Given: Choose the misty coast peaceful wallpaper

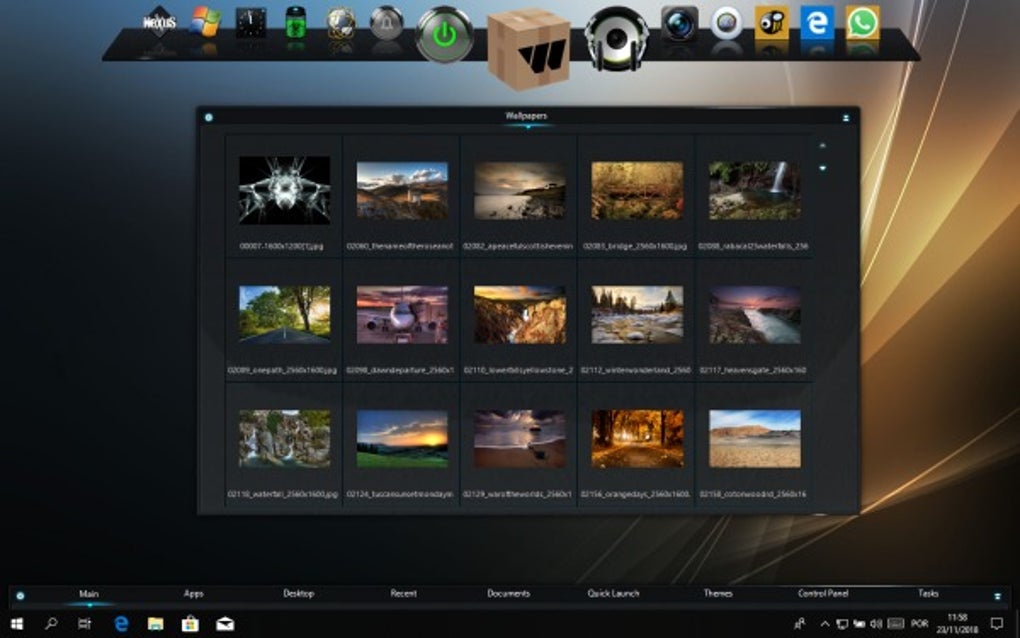Looking at the screenshot, I should coord(520,191).
